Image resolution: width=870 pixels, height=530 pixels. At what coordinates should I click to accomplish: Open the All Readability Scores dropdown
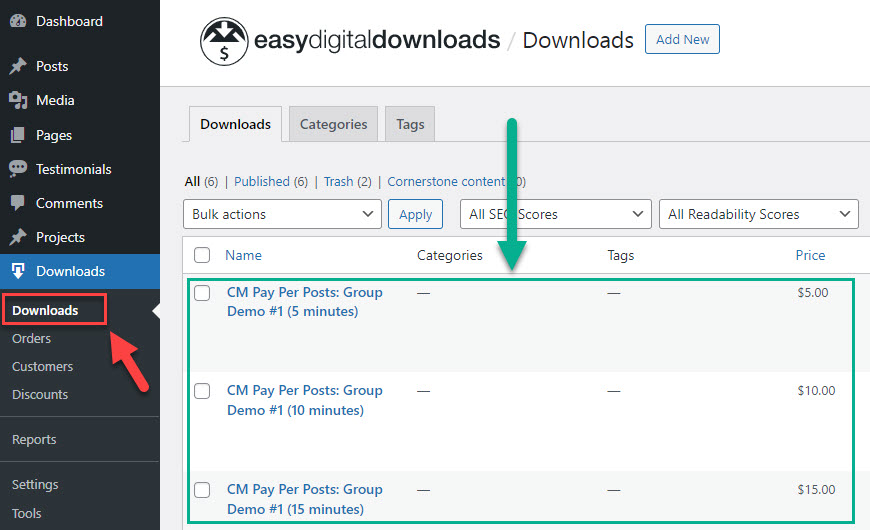coord(758,214)
